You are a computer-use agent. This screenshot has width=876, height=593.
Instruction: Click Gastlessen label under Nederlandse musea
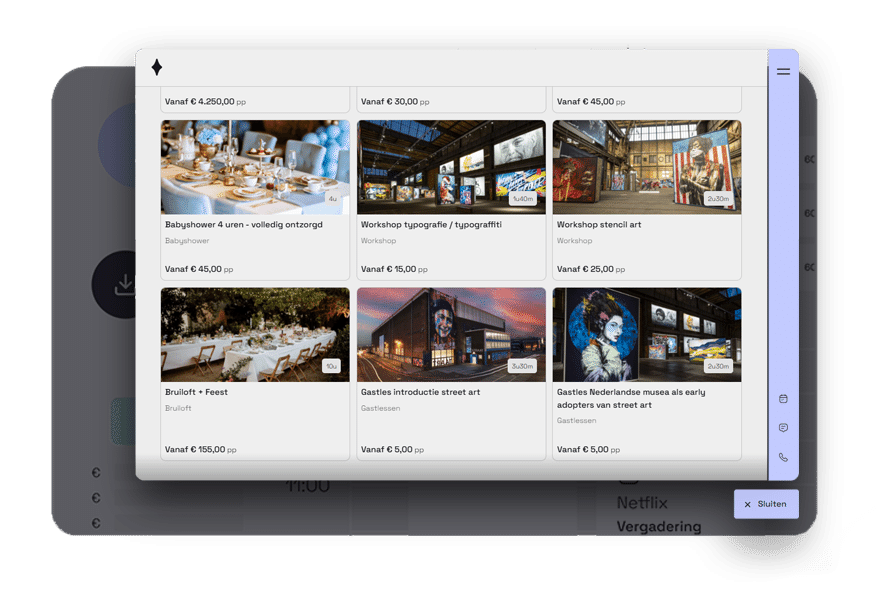click(x=576, y=421)
